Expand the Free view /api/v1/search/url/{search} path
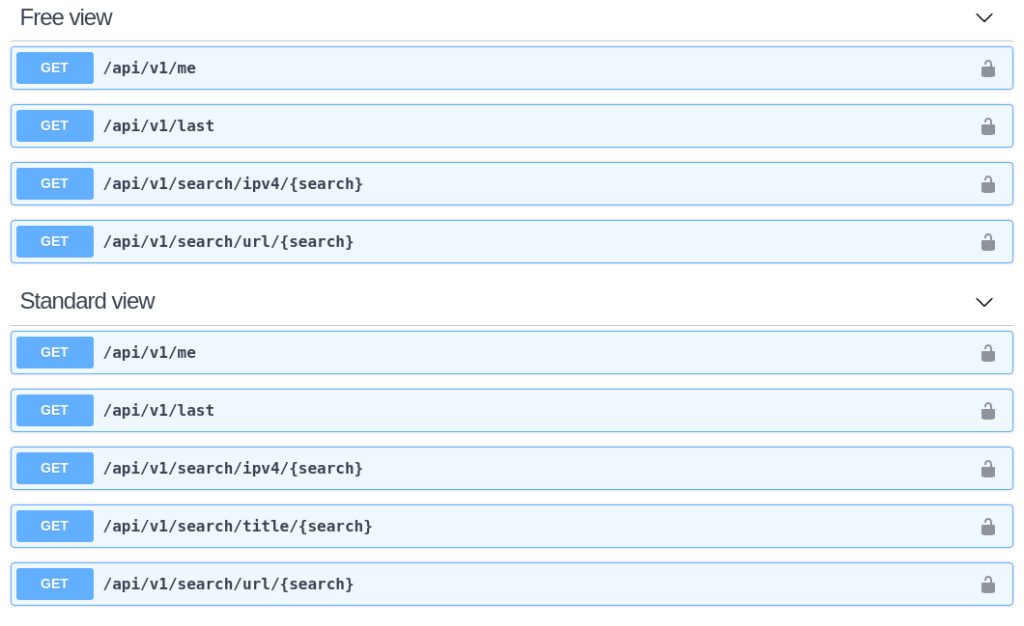Screen dimensions: 1024x626 click(x=228, y=242)
